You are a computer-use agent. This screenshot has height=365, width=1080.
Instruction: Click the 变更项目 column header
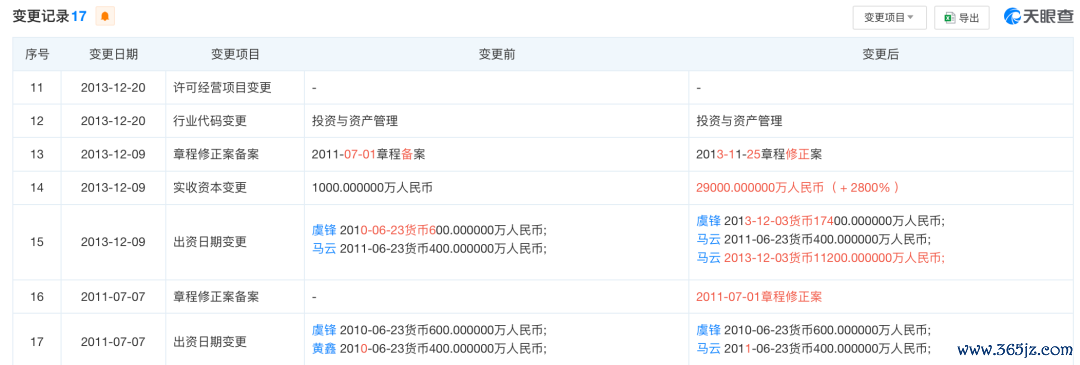[x=236, y=54]
